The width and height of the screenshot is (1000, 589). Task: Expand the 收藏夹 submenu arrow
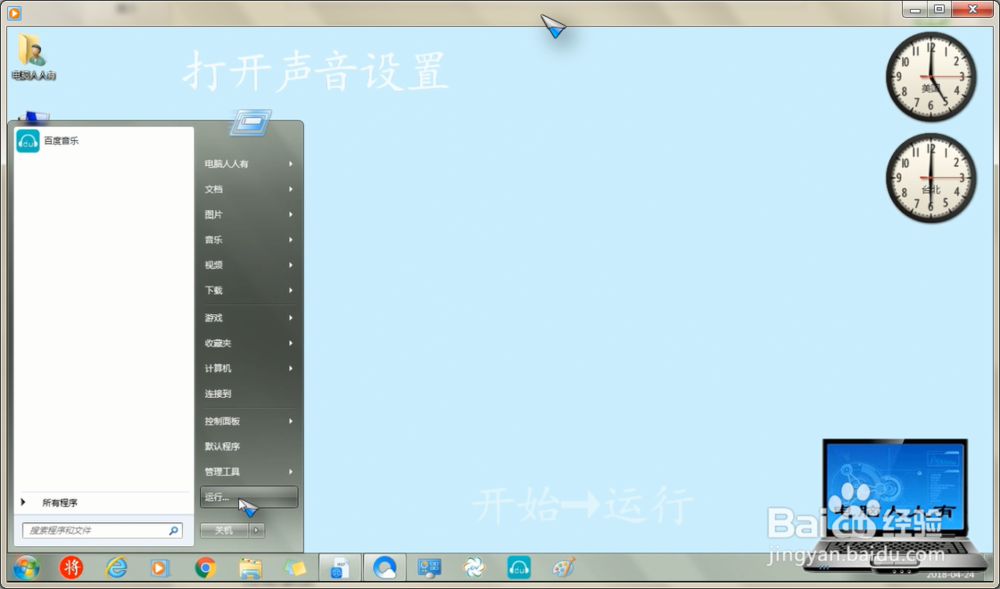pyautogui.click(x=291, y=343)
